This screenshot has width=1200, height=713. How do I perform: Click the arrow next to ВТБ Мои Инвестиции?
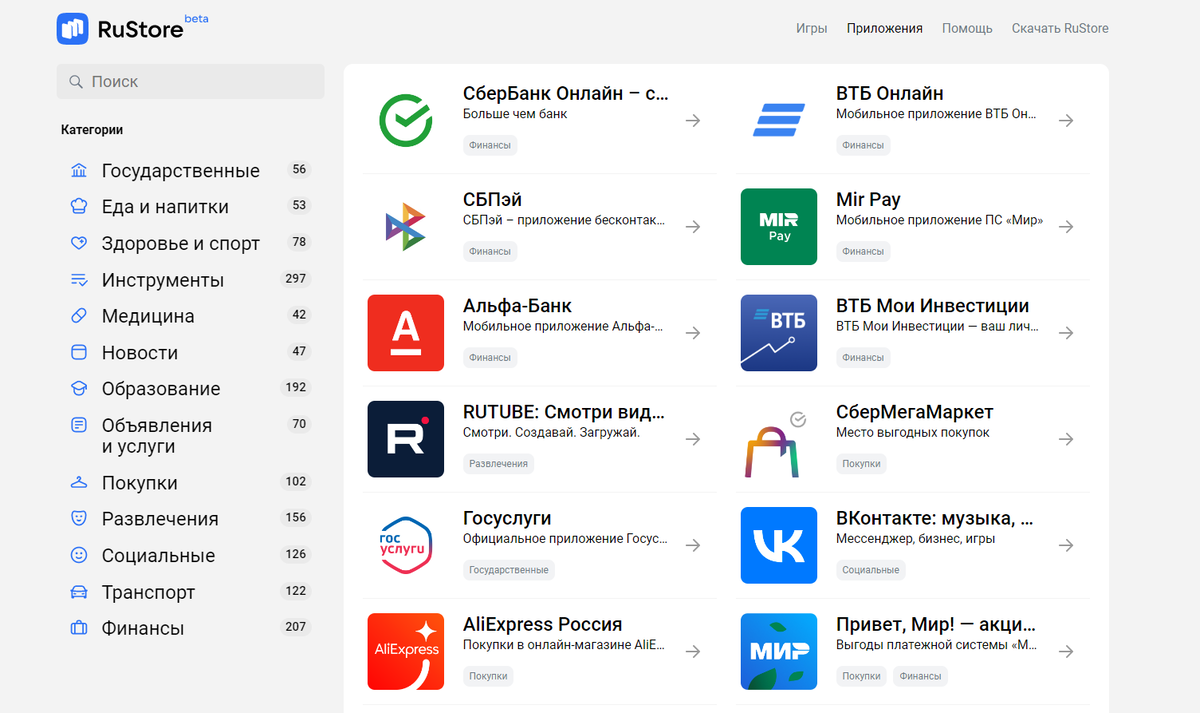pyautogui.click(x=1066, y=333)
